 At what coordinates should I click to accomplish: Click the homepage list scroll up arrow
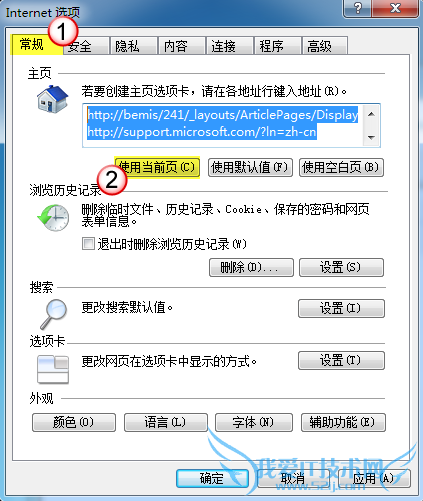point(371,114)
